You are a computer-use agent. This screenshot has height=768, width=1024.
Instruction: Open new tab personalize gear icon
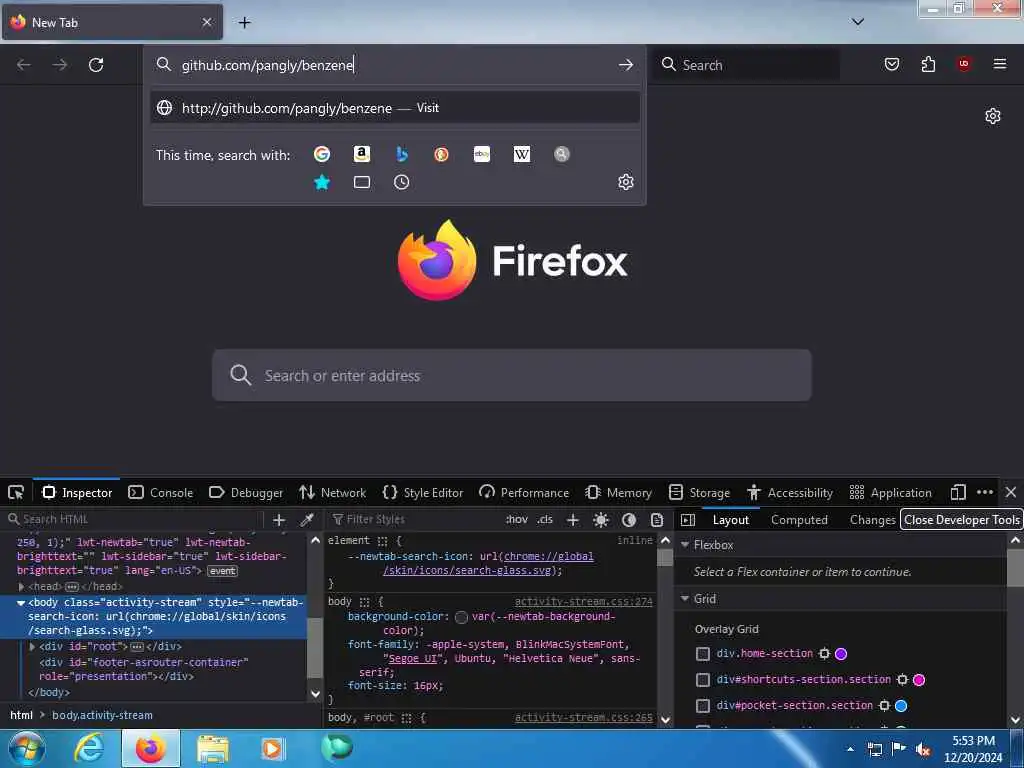992,116
